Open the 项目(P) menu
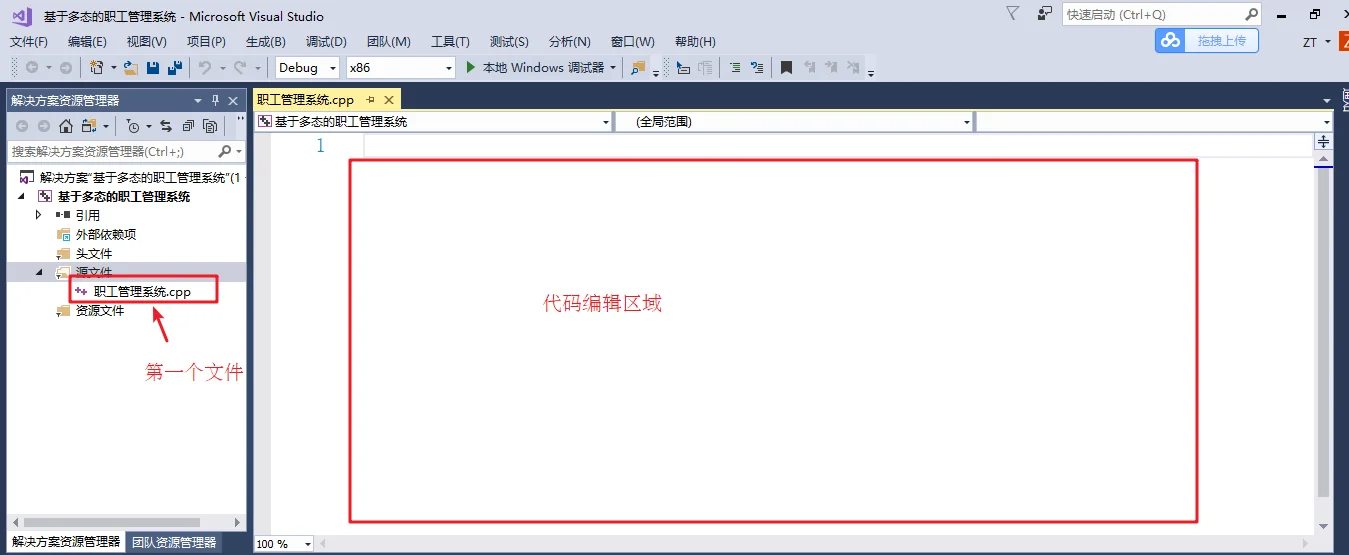 (x=206, y=41)
